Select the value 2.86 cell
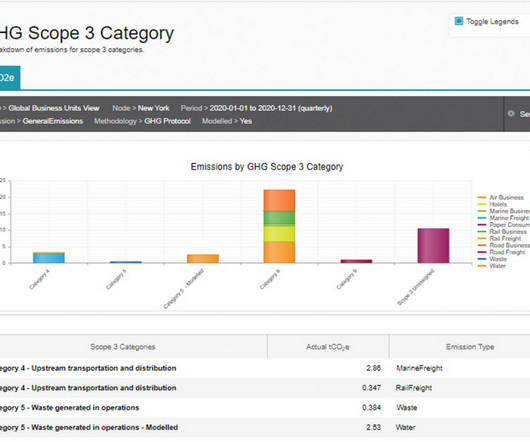The width and height of the screenshot is (530, 442). point(374,368)
